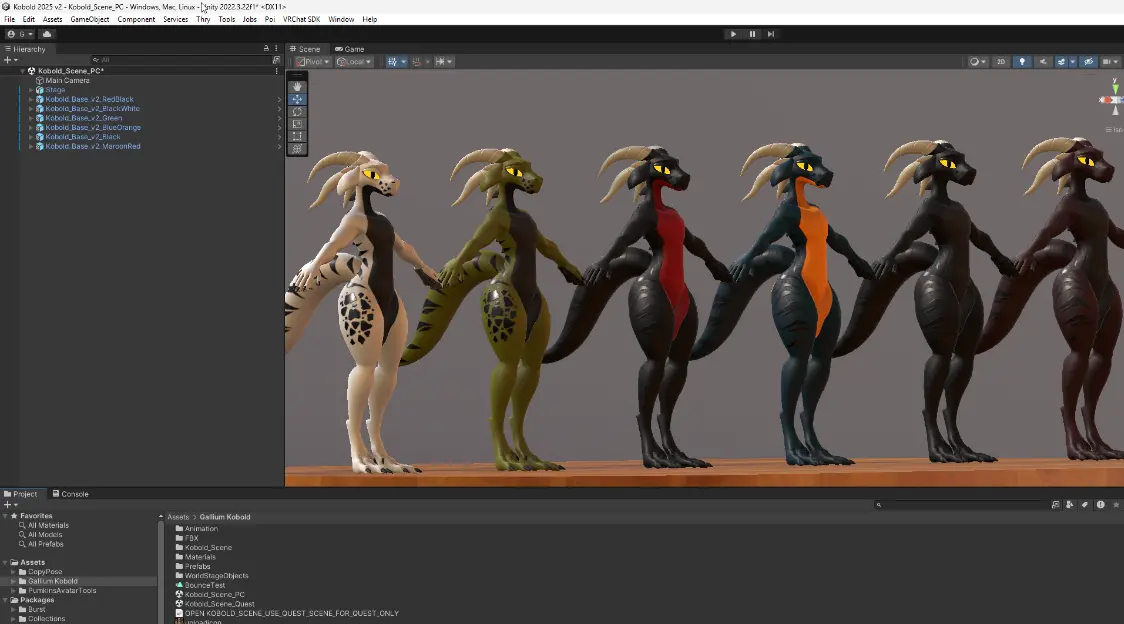Toggle scene visibility eye icon

coord(1089,62)
